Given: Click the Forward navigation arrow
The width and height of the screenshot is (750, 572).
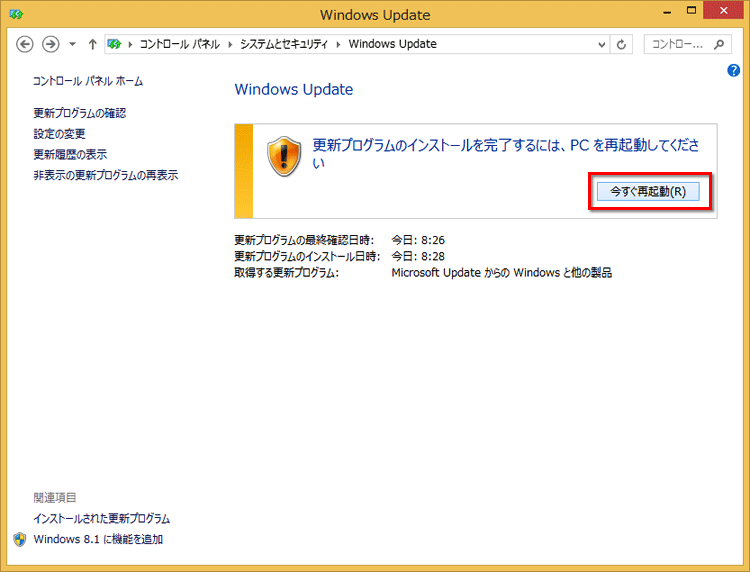Looking at the screenshot, I should pos(50,44).
